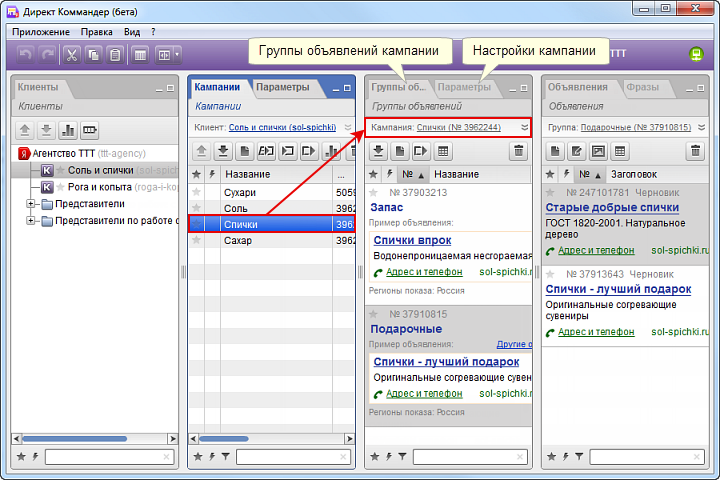Click the Другие link in Подарочные group
The width and height of the screenshot is (720, 480).
514,344
